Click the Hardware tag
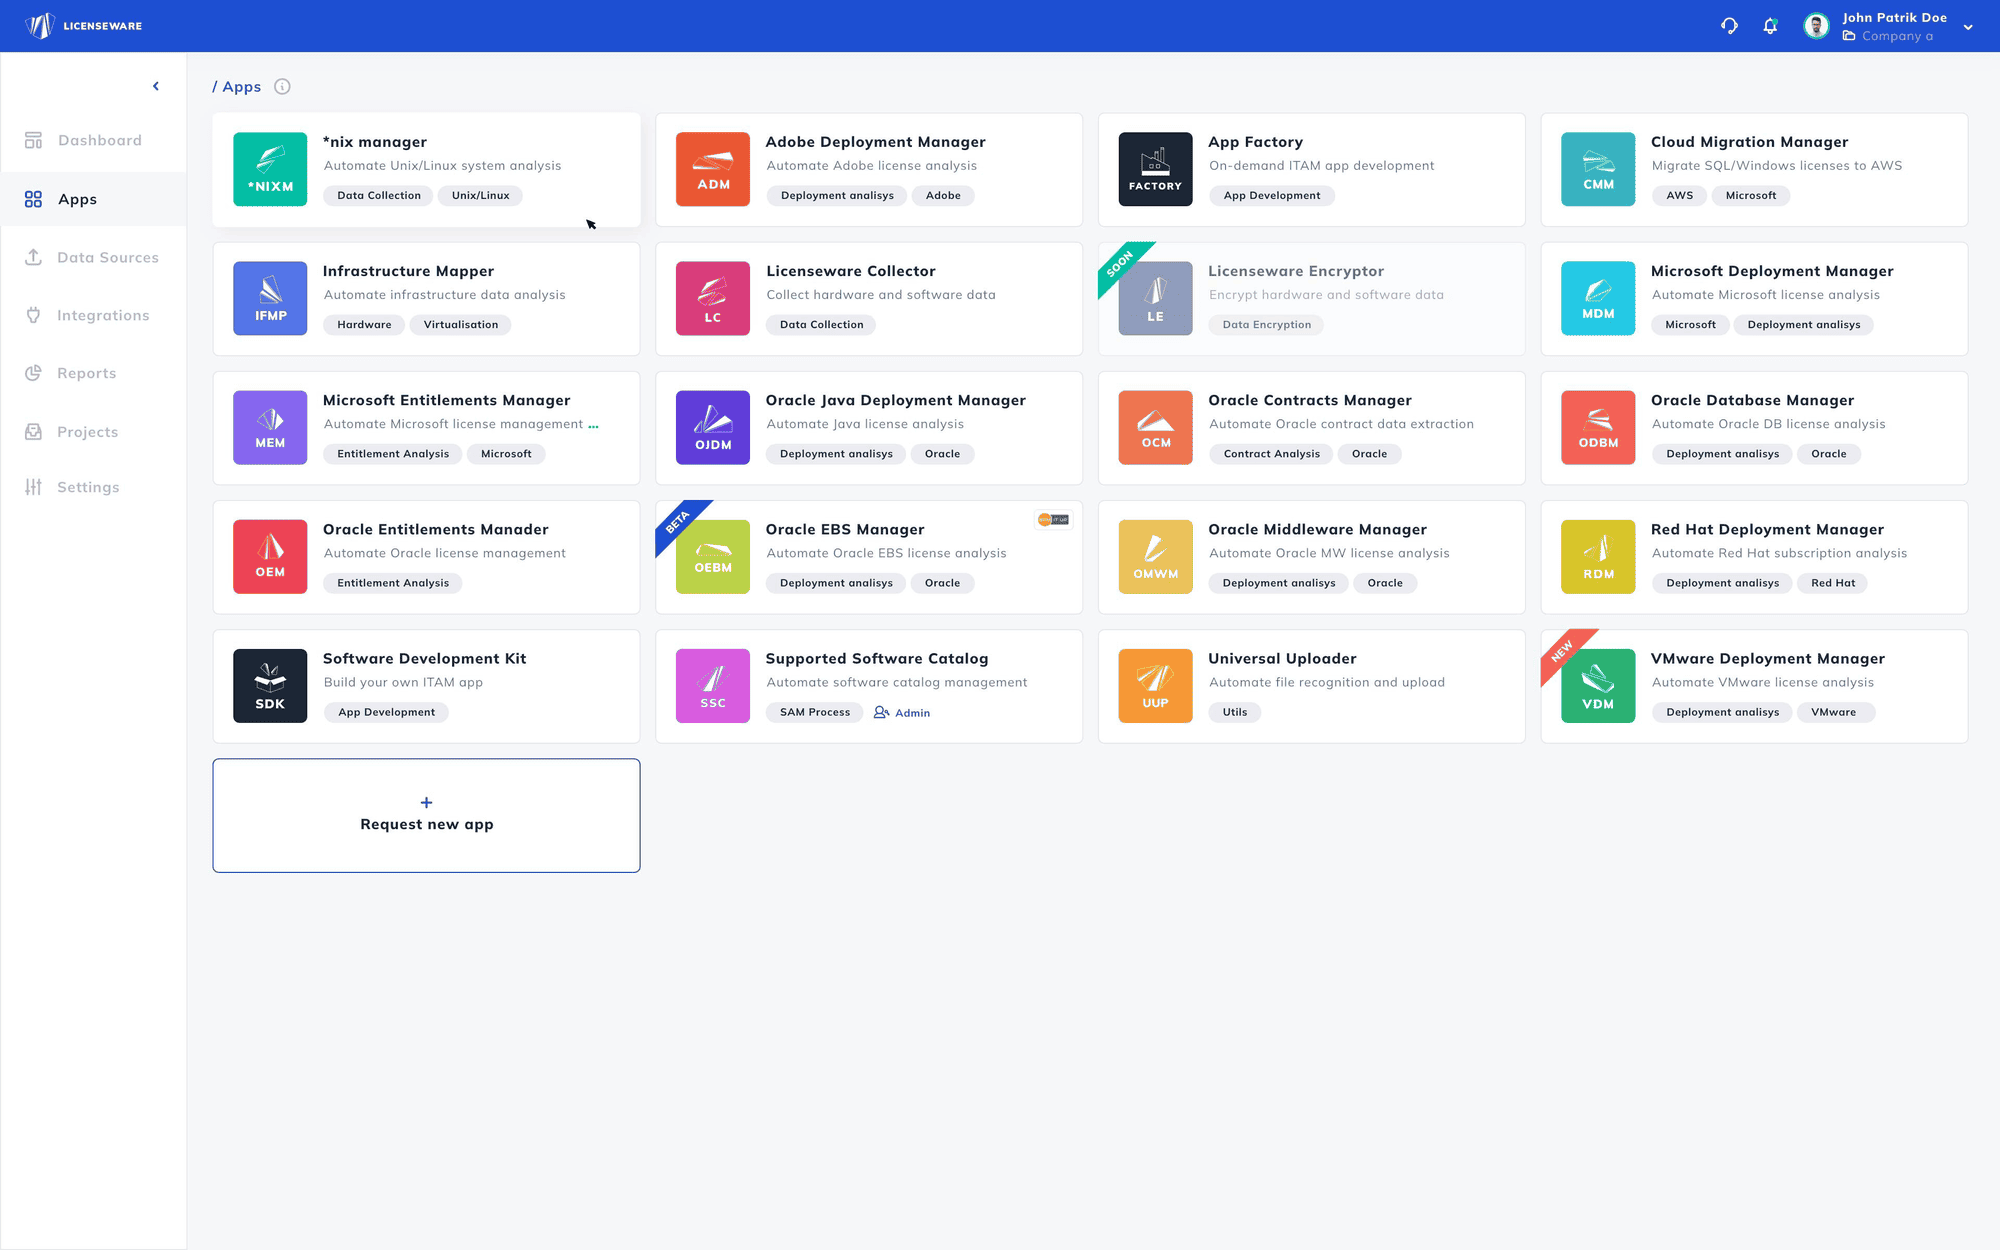 [x=364, y=325]
